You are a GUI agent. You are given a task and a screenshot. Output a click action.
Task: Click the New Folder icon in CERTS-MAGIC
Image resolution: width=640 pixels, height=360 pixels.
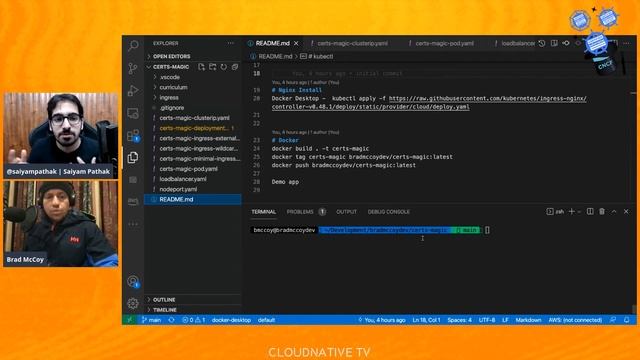click(x=213, y=67)
